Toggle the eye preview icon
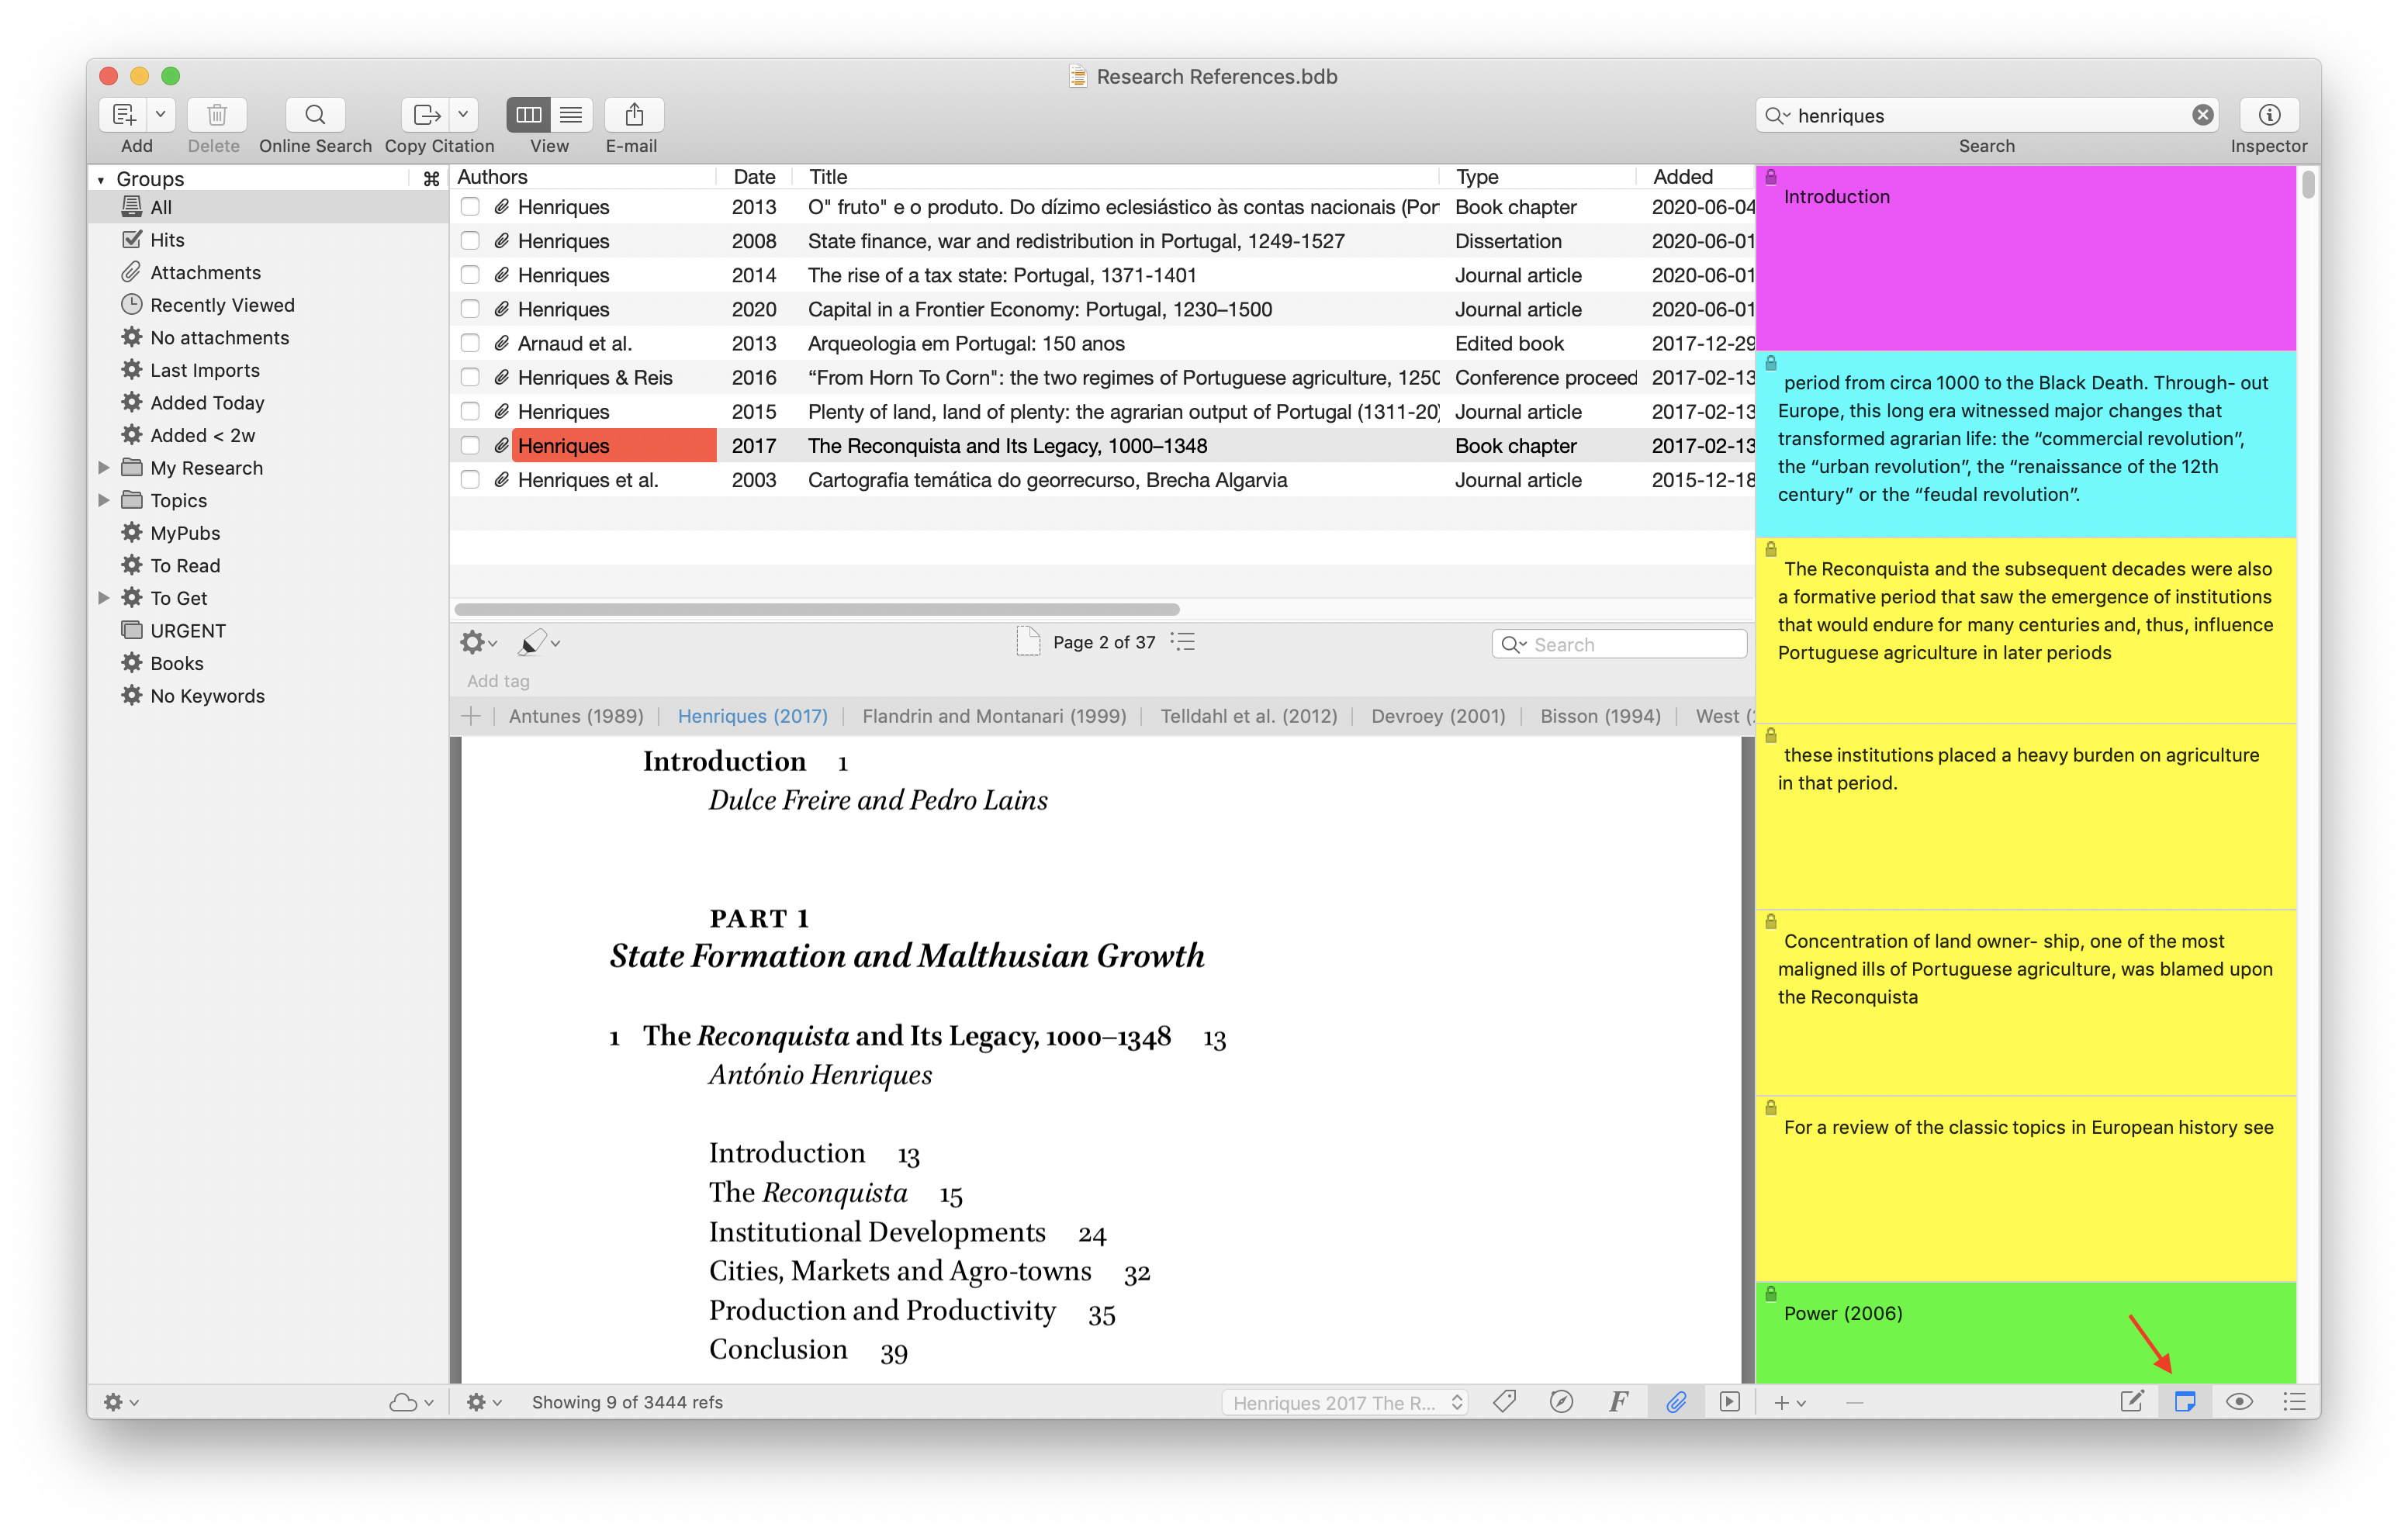Image resolution: width=2408 pixels, height=1534 pixels. 2239,1401
